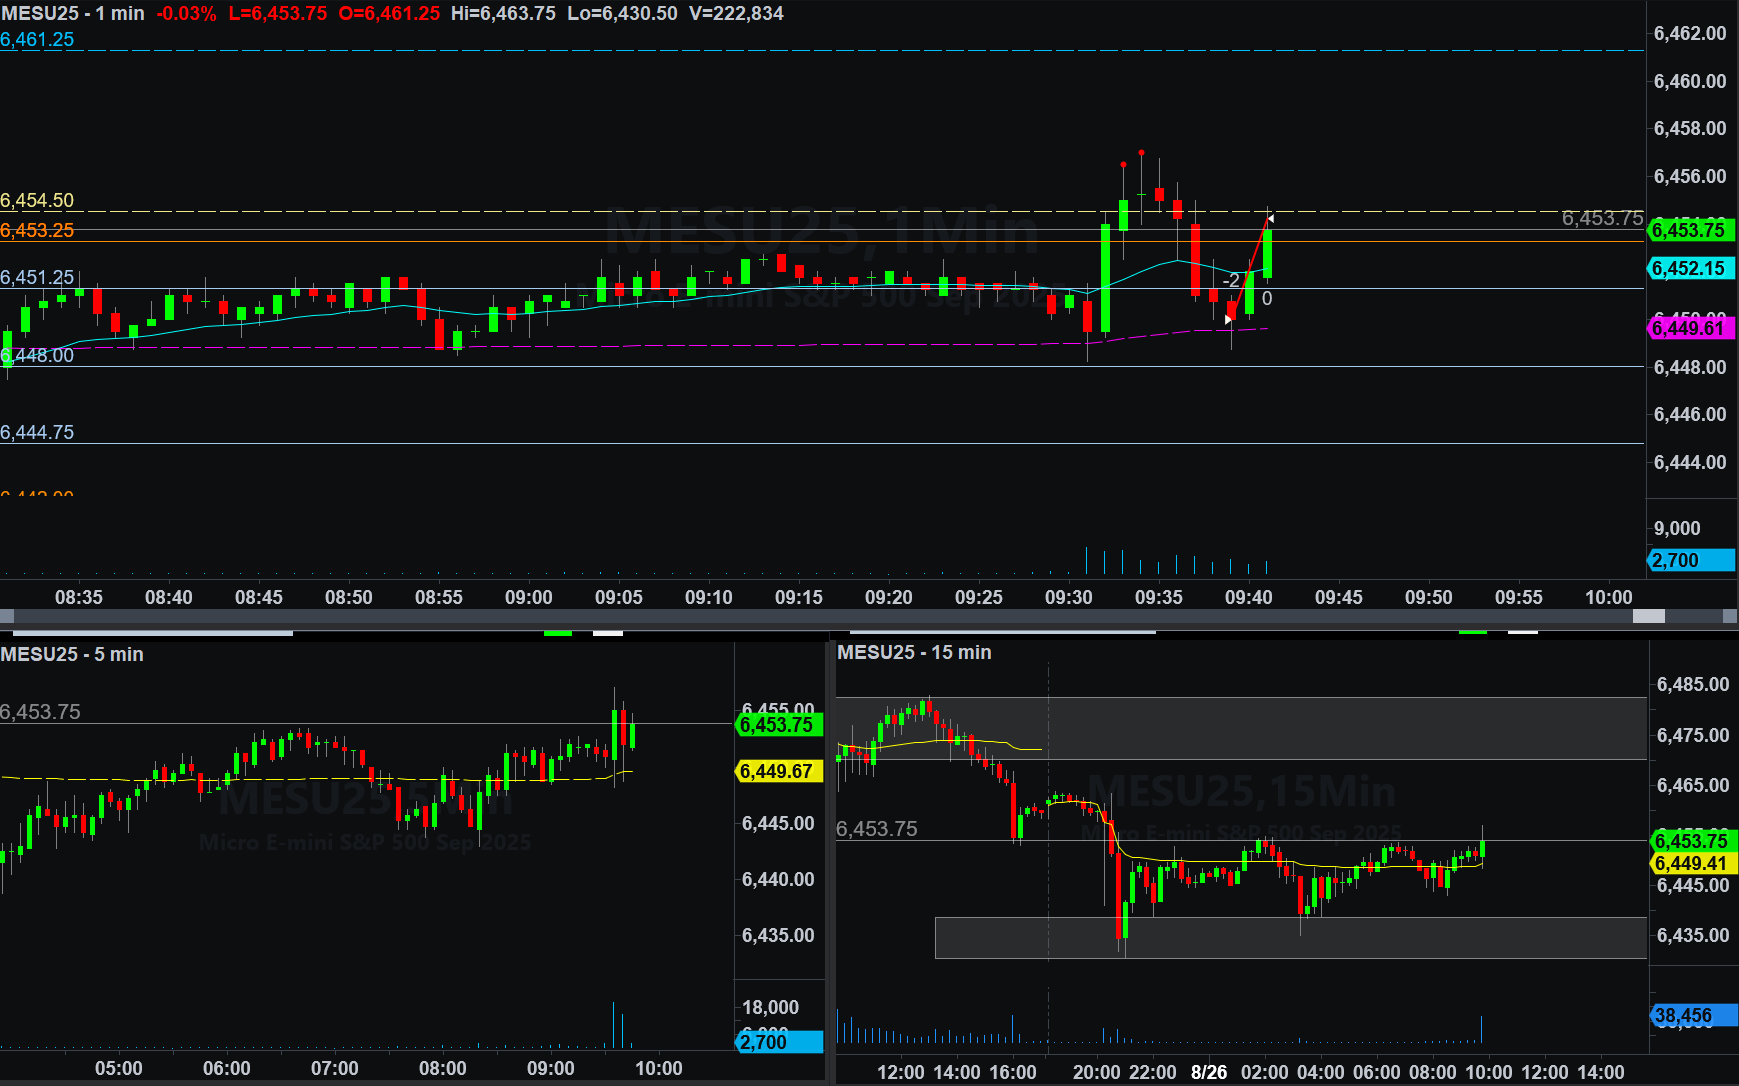Select the 6,461.25 dashed line label
Viewport: 1739px width, 1086px height.
pos(37,39)
